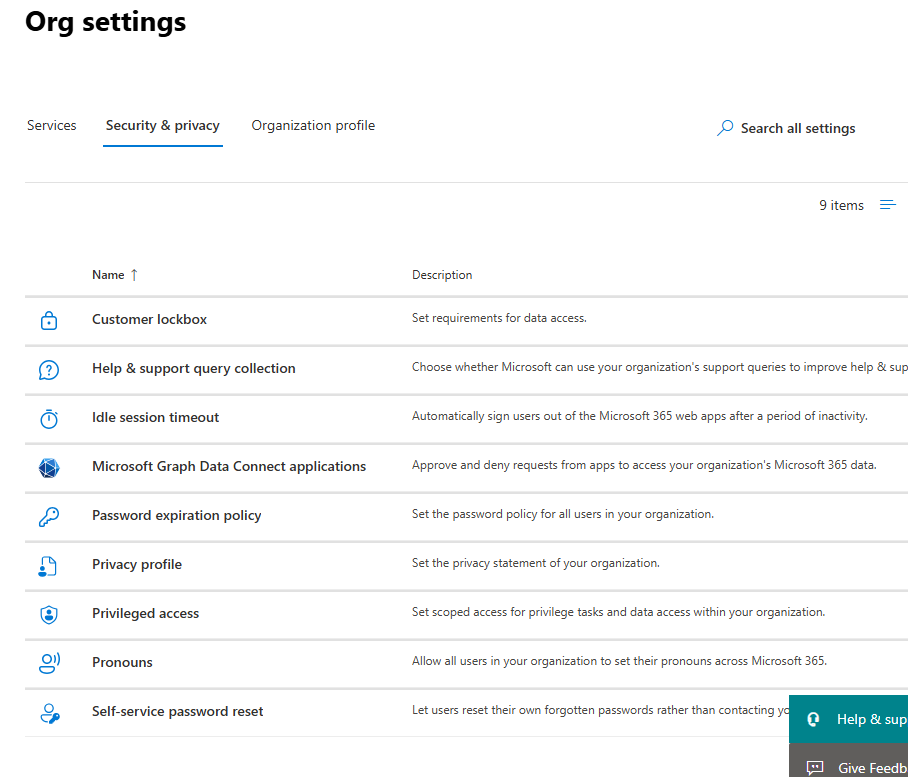Click the Search all settings field
The width and height of the screenshot is (908, 777).
[798, 128]
